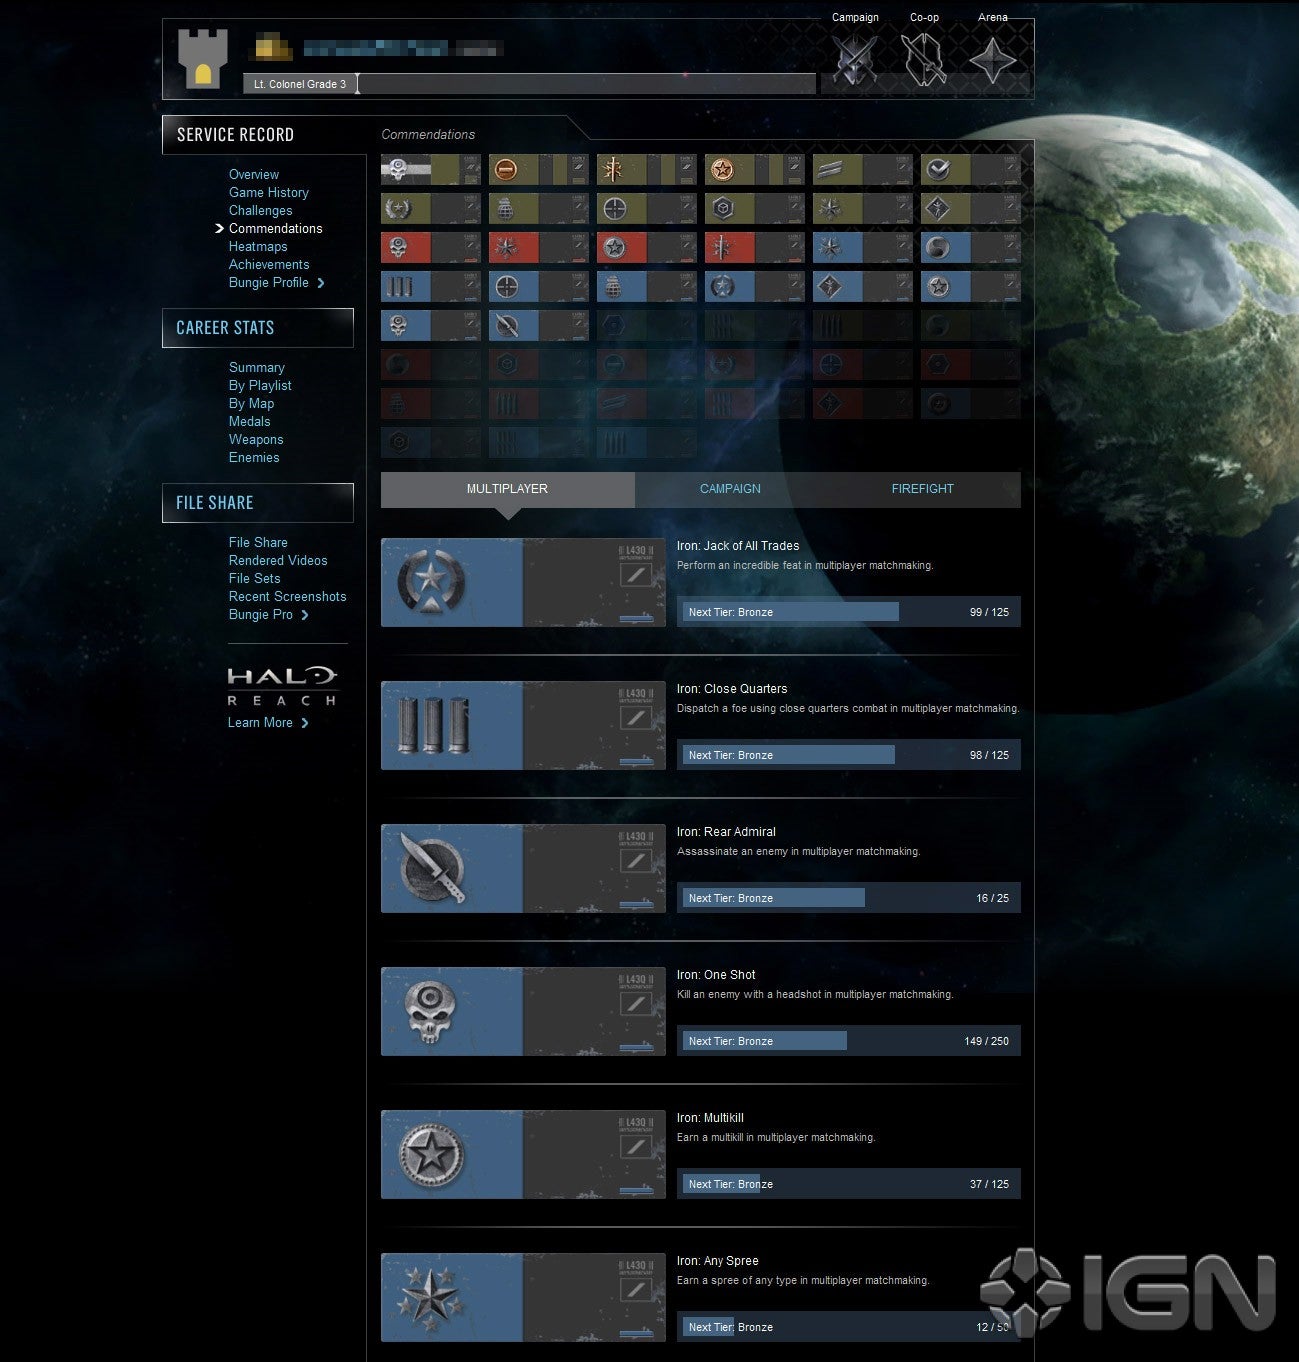The height and width of the screenshot is (1362, 1299).
Task: Open the large Any Spree stars emblem
Action: pyautogui.click(x=430, y=1298)
